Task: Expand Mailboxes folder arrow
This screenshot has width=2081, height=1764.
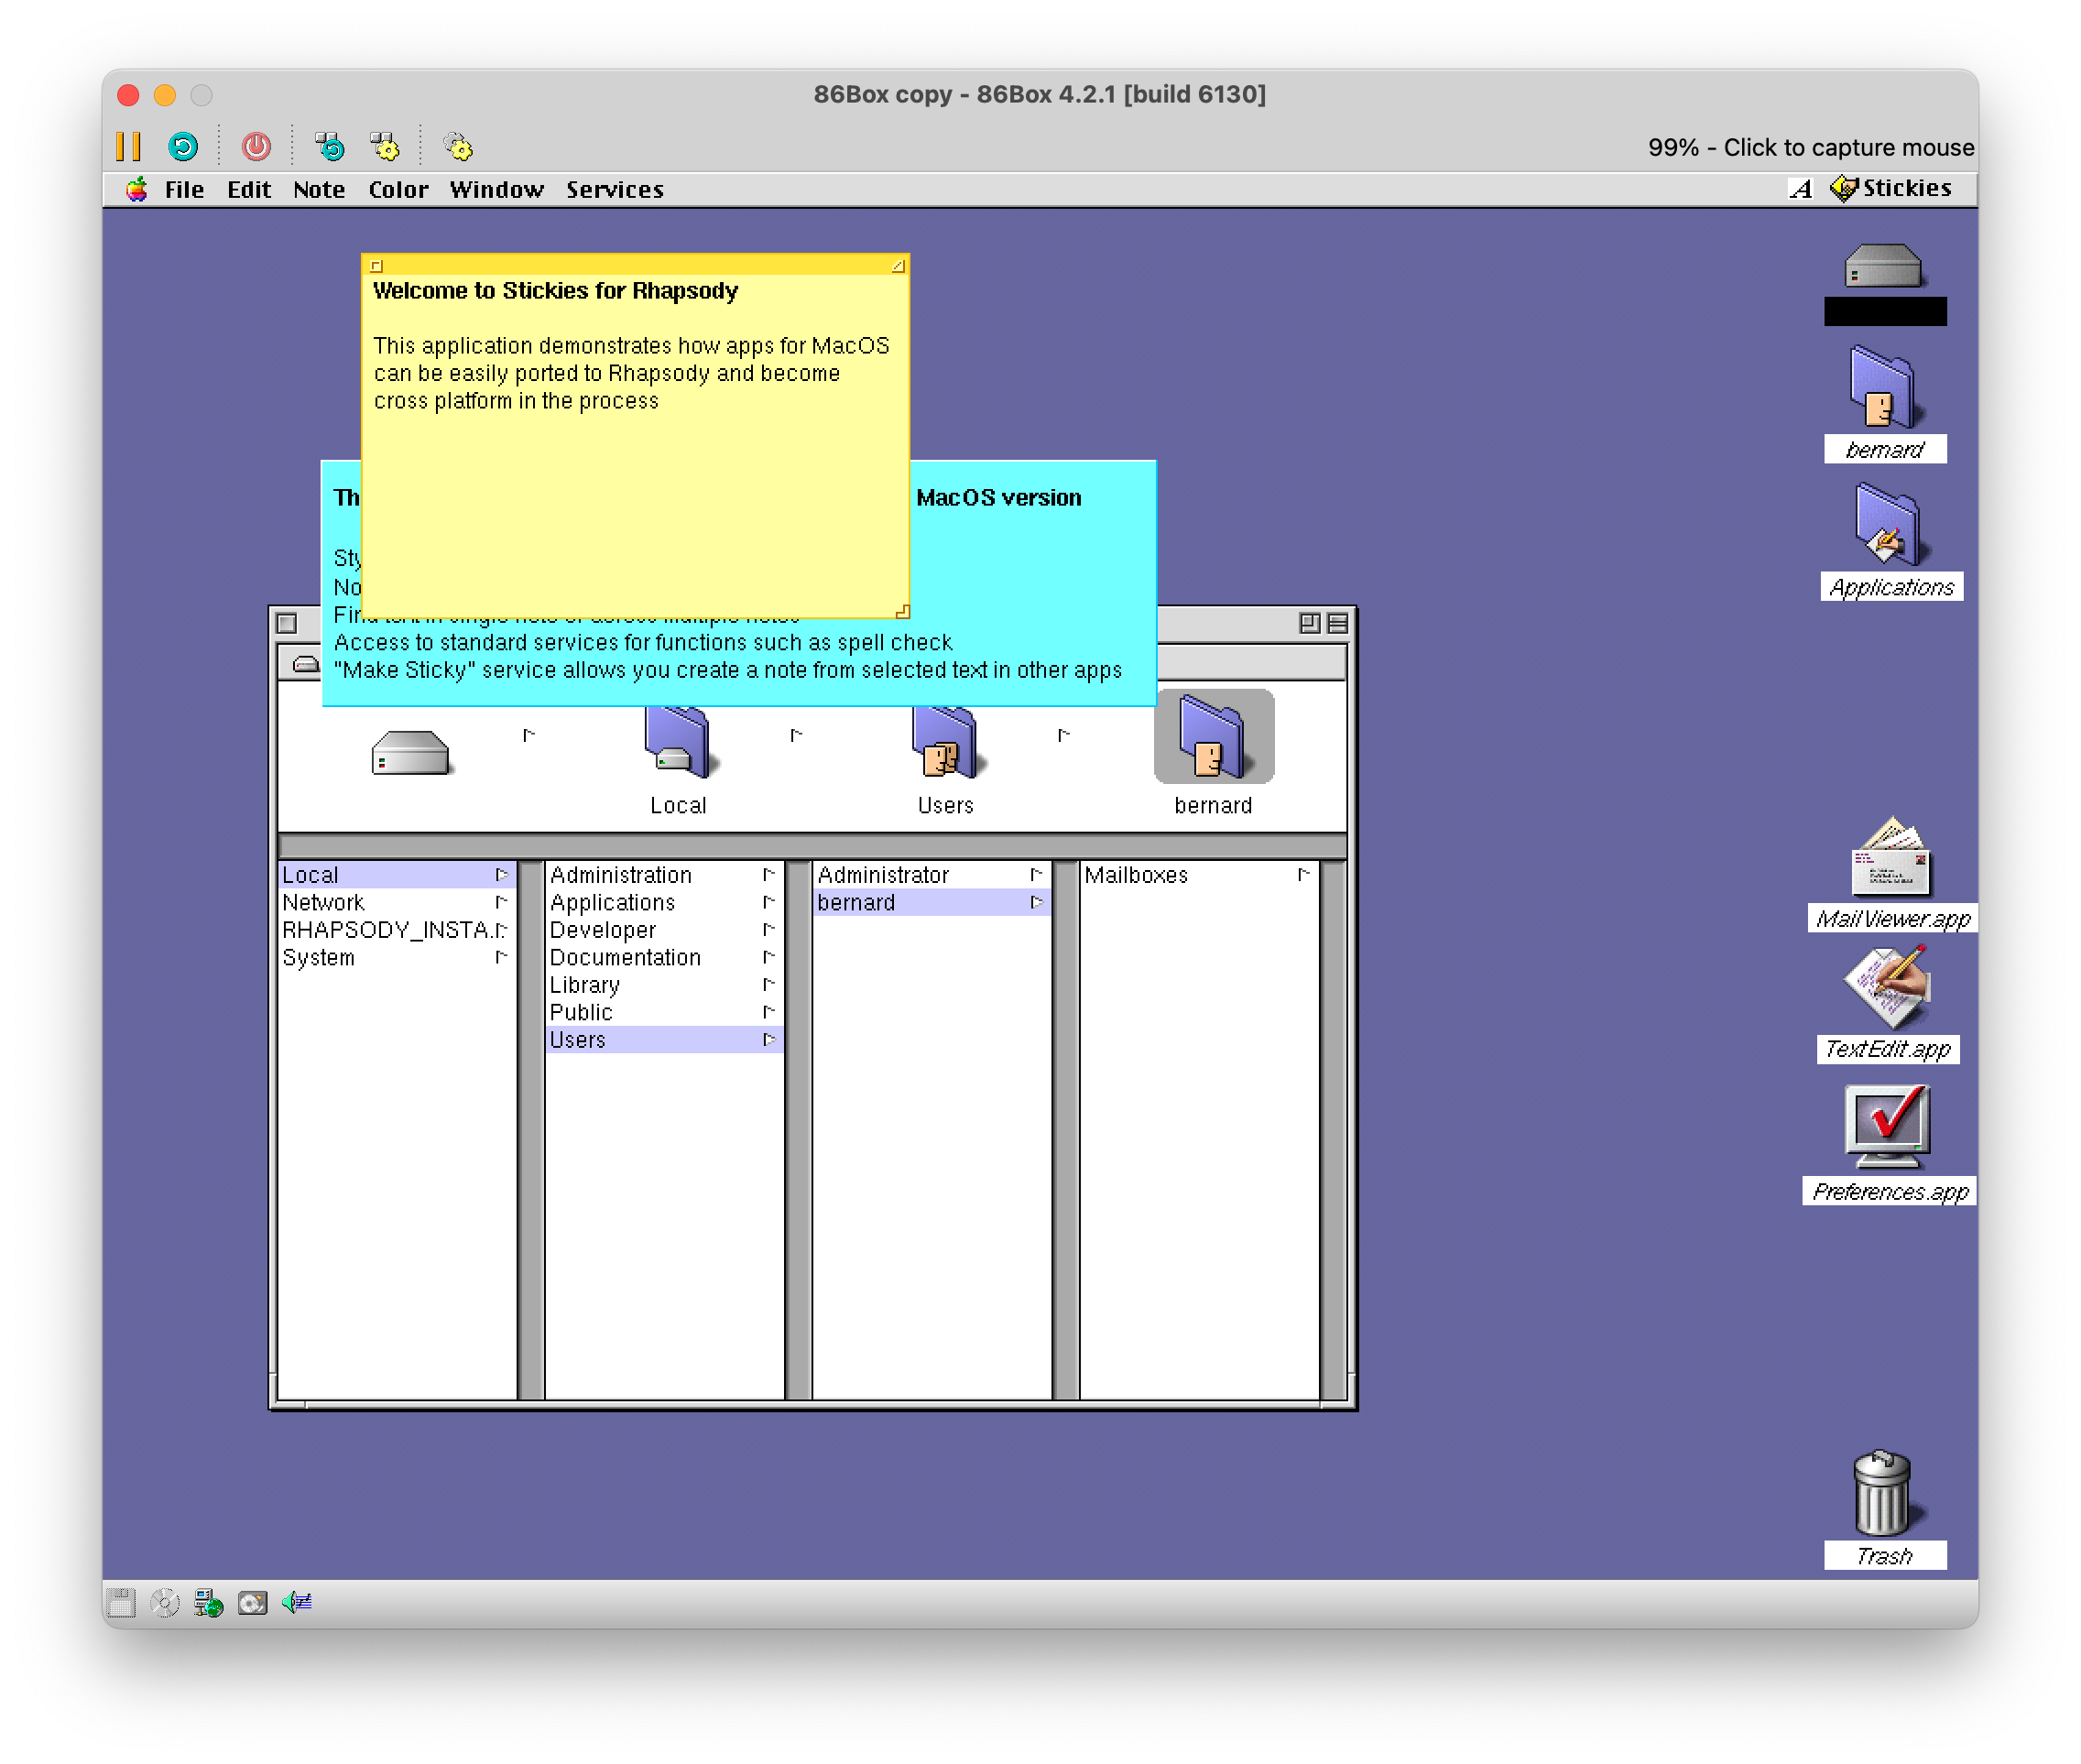Action: 1304,875
